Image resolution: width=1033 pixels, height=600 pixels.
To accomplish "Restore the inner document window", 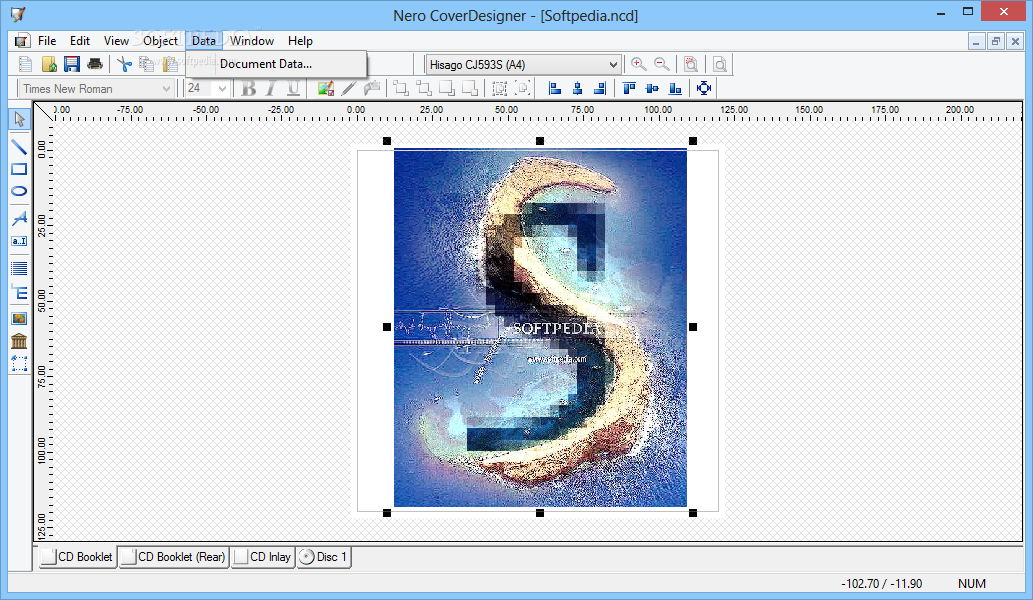I will pos(995,41).
